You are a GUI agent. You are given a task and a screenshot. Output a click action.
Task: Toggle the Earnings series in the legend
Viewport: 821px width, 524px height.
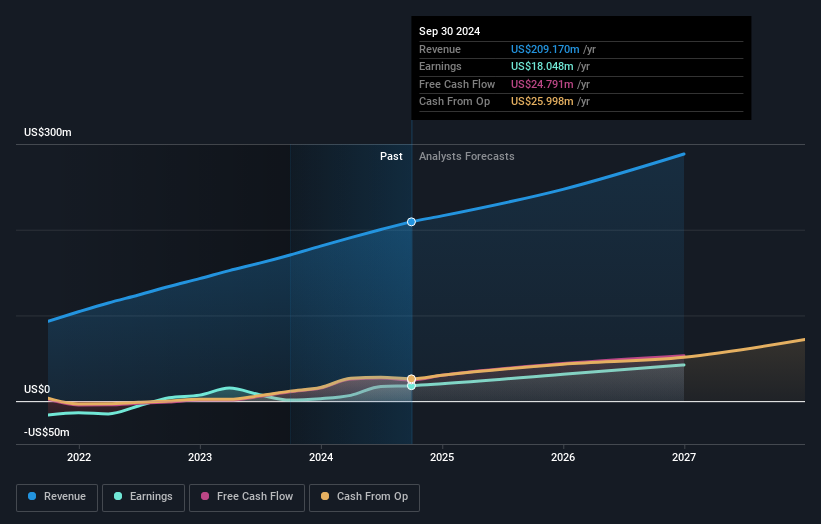point(143,497)
